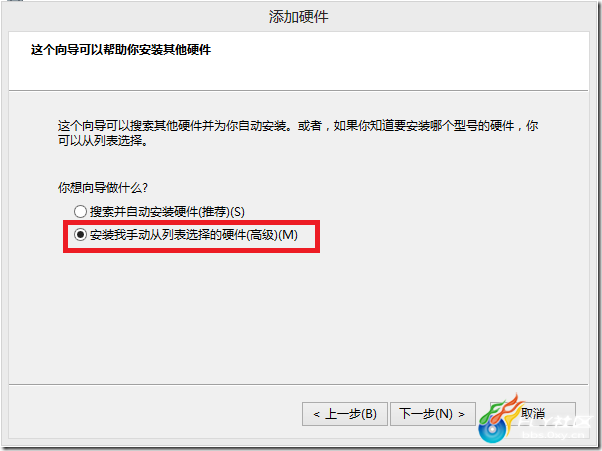Click the bold heading 这个向导可以帮助你安装其他硬件

[121, 50]
